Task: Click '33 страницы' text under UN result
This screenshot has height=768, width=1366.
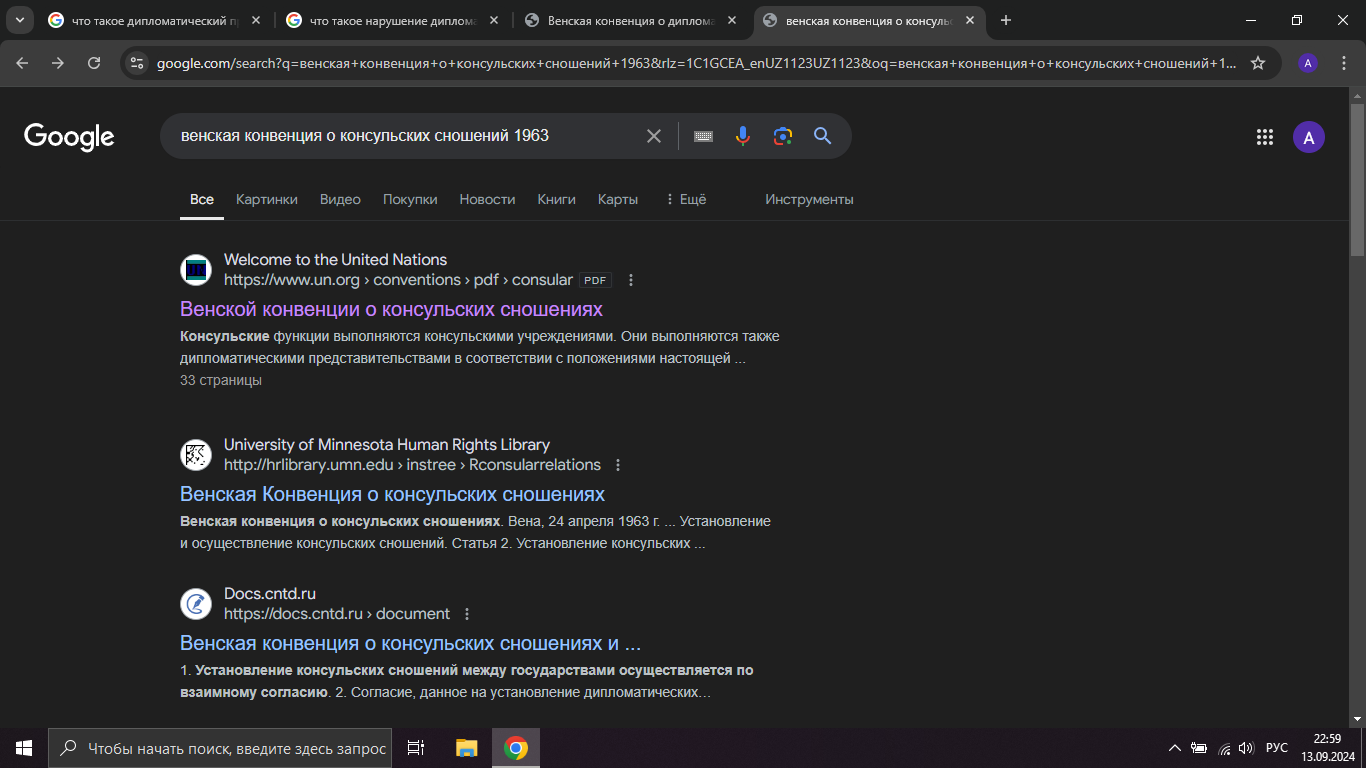Action: [221, 380]
